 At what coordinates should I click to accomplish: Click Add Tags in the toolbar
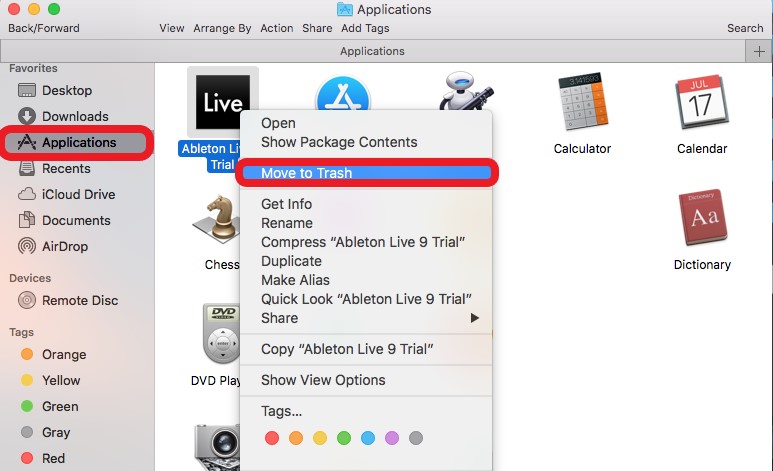(x=365, y=29)
